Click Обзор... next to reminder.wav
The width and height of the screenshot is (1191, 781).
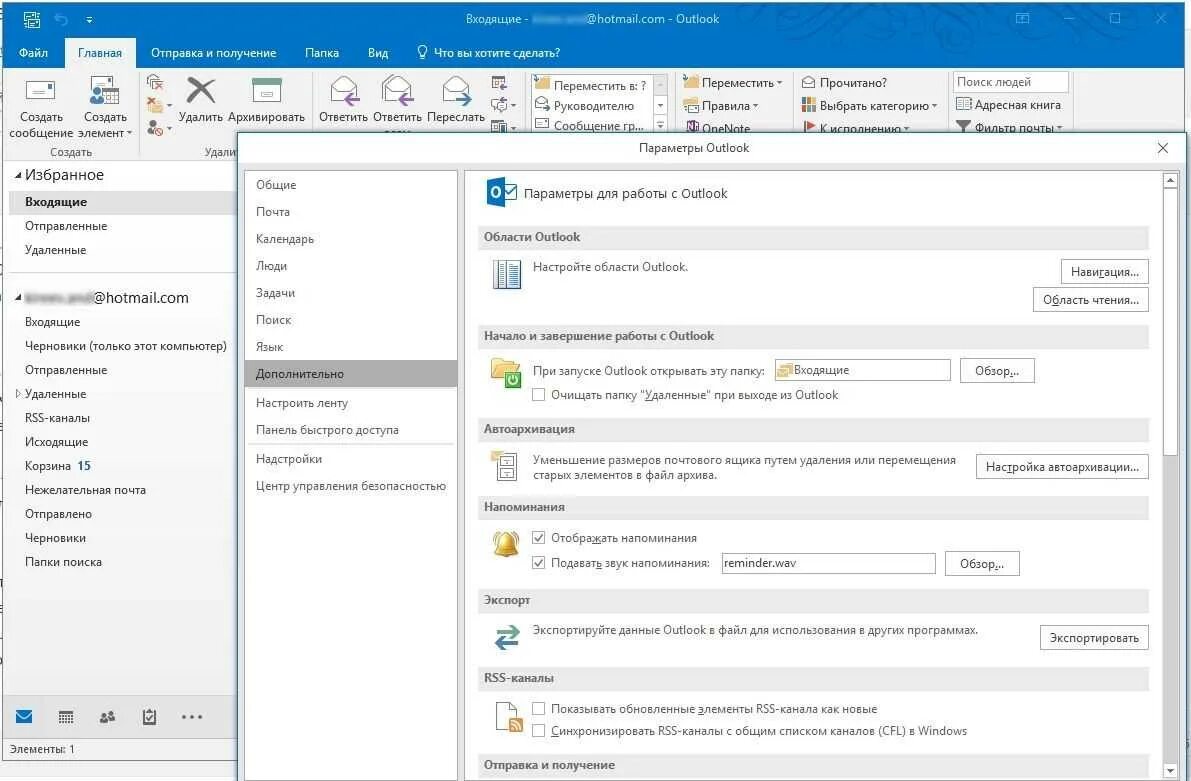(981, 564)
